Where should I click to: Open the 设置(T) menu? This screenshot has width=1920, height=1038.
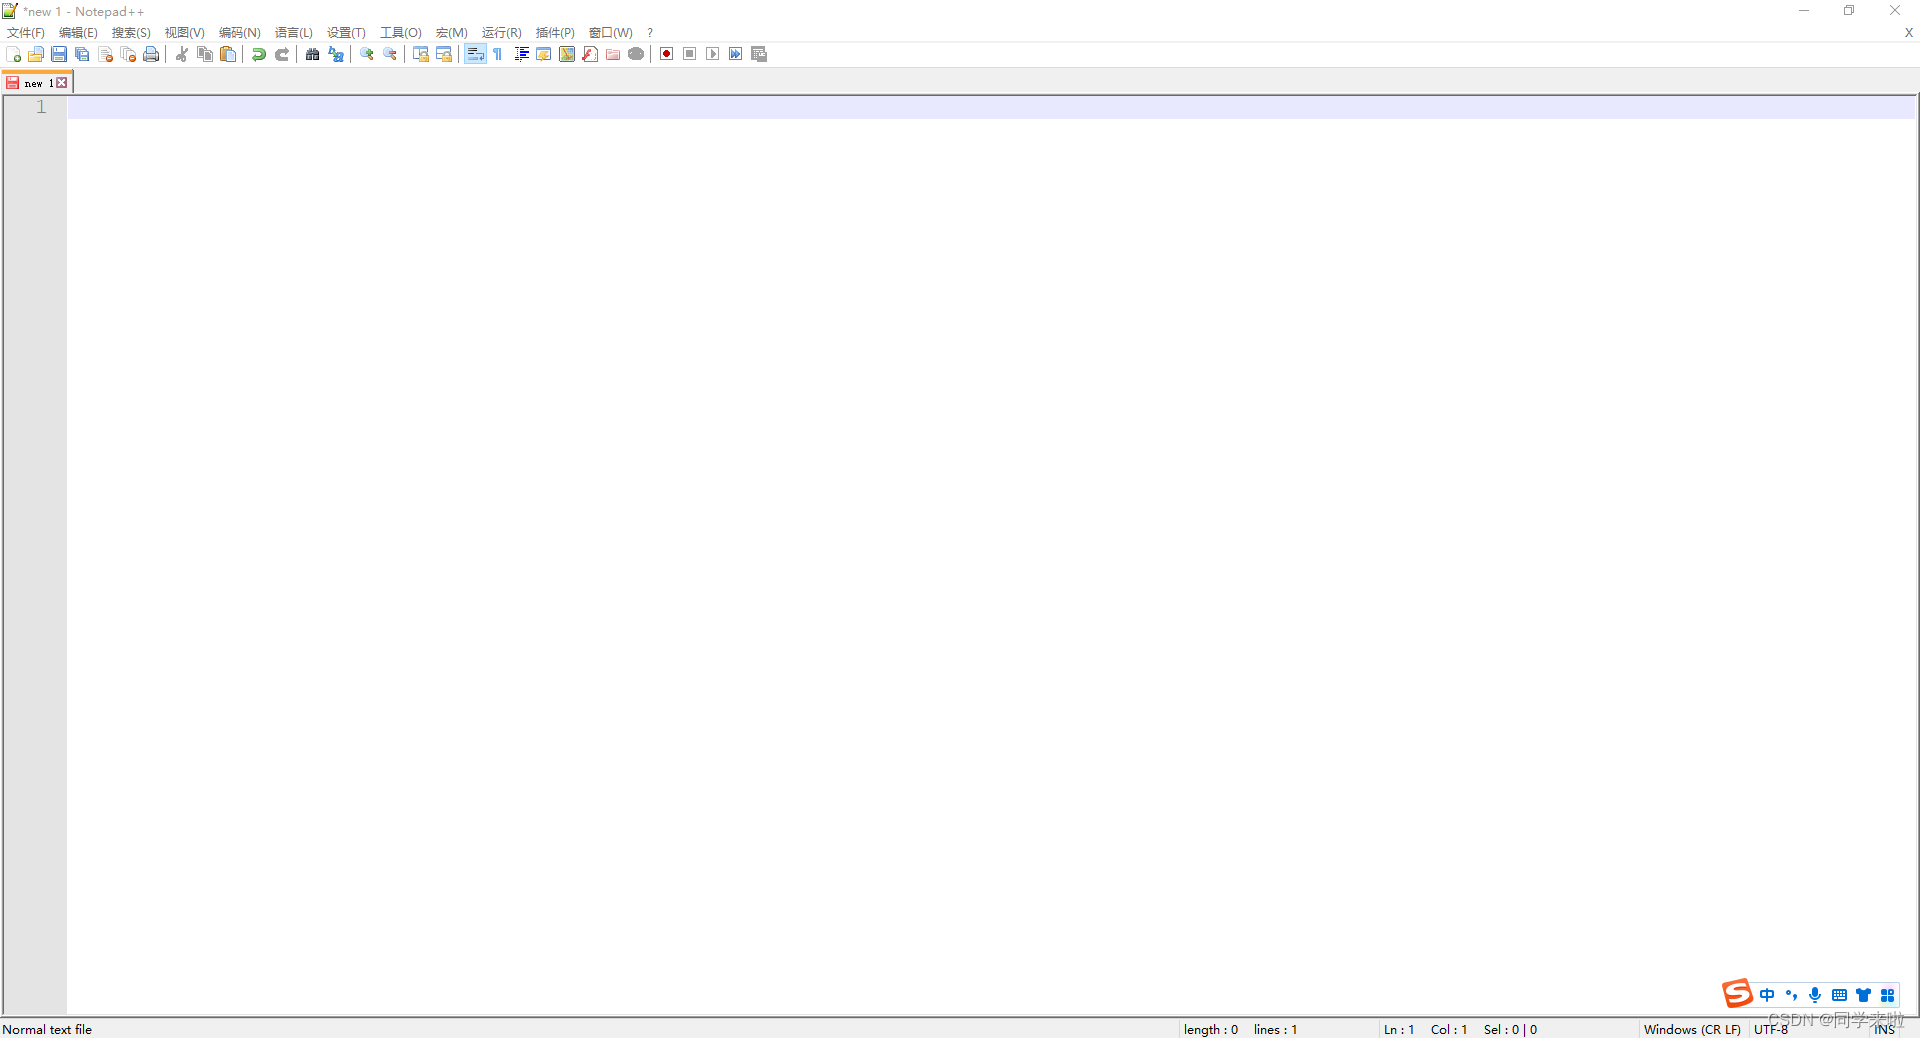[346, 33]
